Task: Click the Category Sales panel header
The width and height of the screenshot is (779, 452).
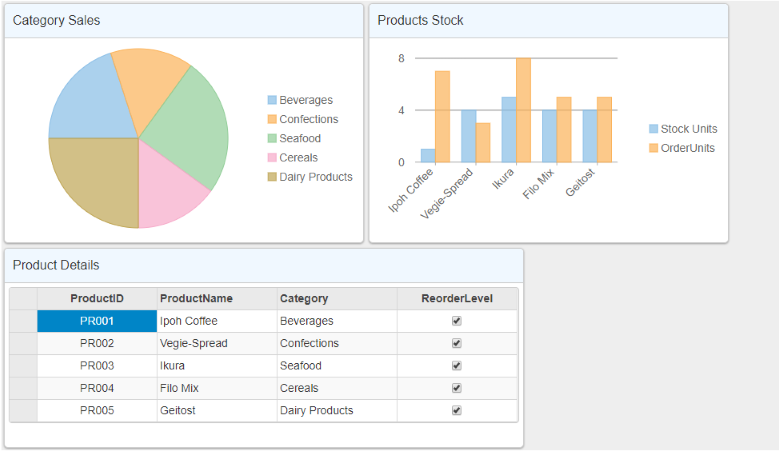Action: click(x=183, y=21)
